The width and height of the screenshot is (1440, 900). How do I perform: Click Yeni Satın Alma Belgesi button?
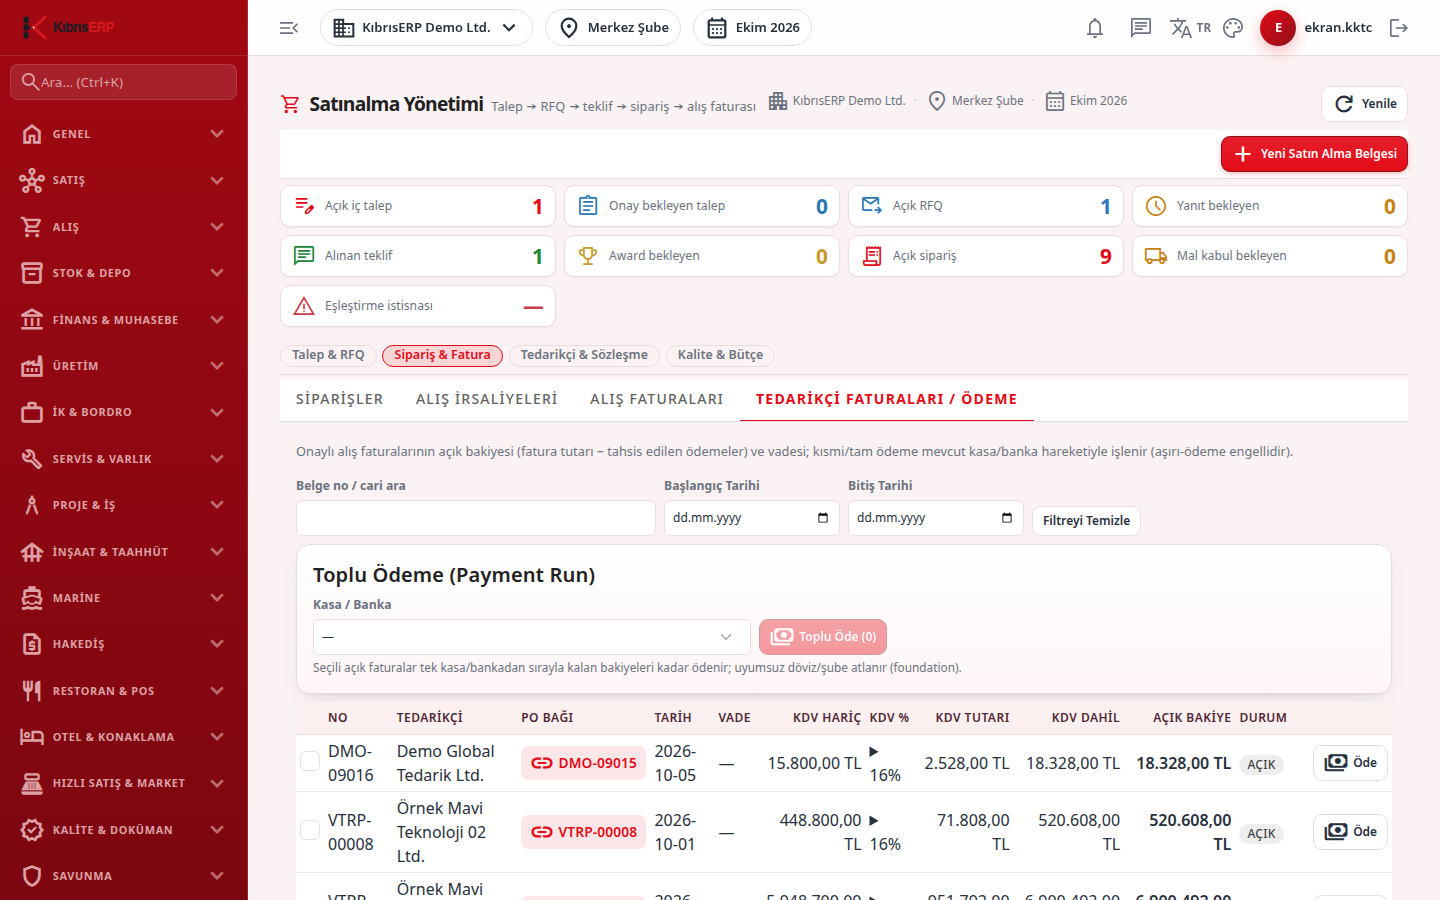1314,154
